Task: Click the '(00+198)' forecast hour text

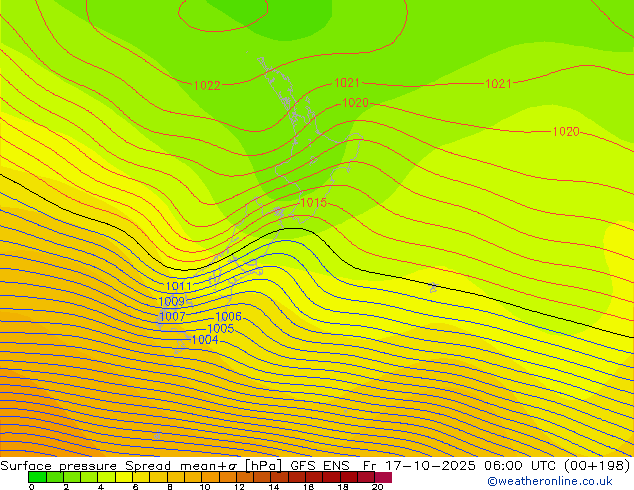Action: [597, 465]
